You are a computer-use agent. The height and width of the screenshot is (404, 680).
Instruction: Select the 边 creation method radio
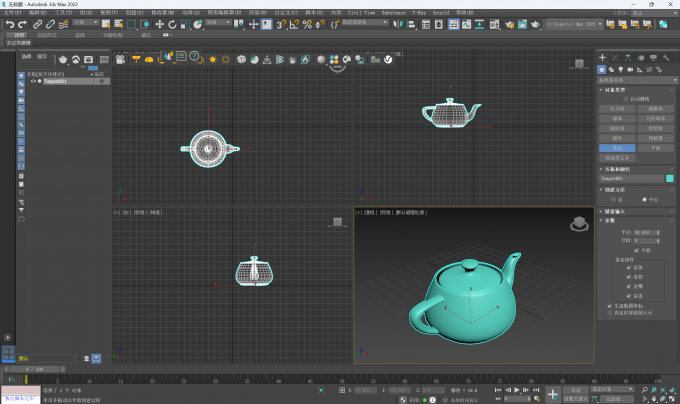coord(613,200)
